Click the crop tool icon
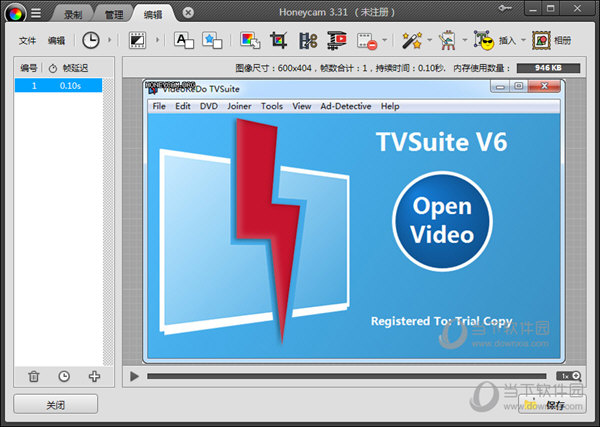 click(278, 41)
